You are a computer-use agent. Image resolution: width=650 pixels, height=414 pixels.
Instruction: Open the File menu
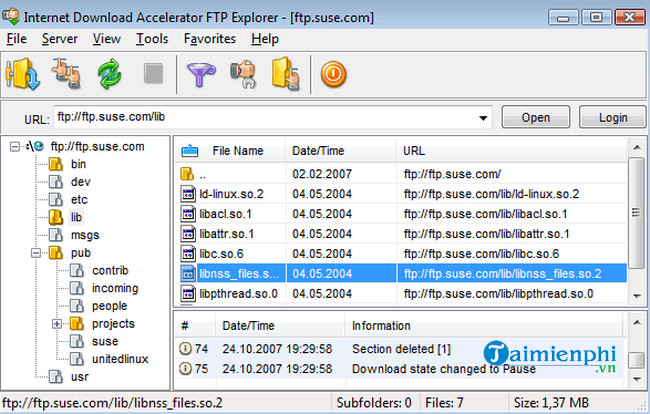pyautogui.click(x=17, y=39)
